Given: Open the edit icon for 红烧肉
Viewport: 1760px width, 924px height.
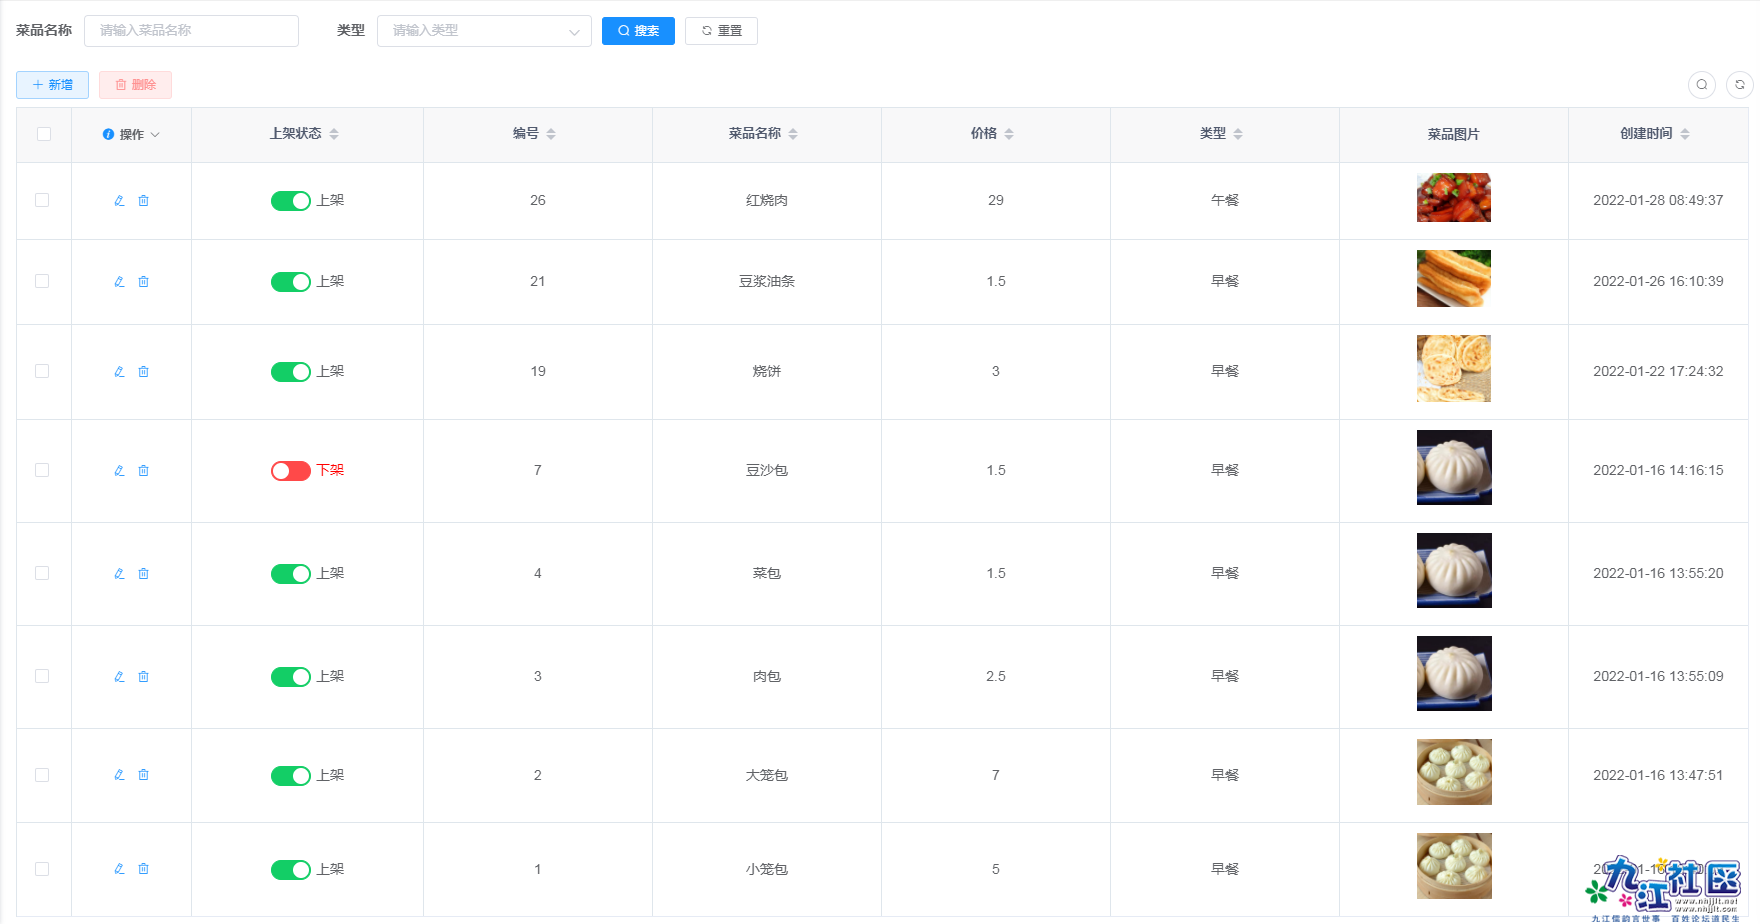Looking at the screenshot, I should [x=118, y=200].
